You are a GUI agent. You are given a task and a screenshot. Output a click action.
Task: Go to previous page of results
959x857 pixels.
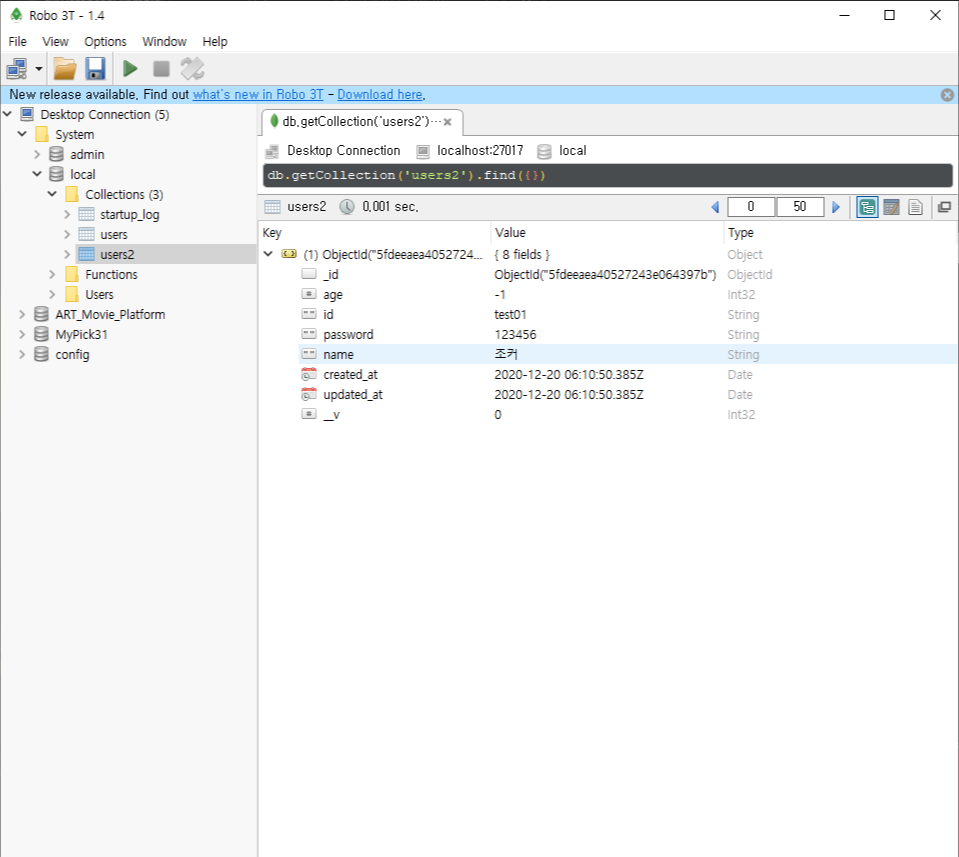715,207
